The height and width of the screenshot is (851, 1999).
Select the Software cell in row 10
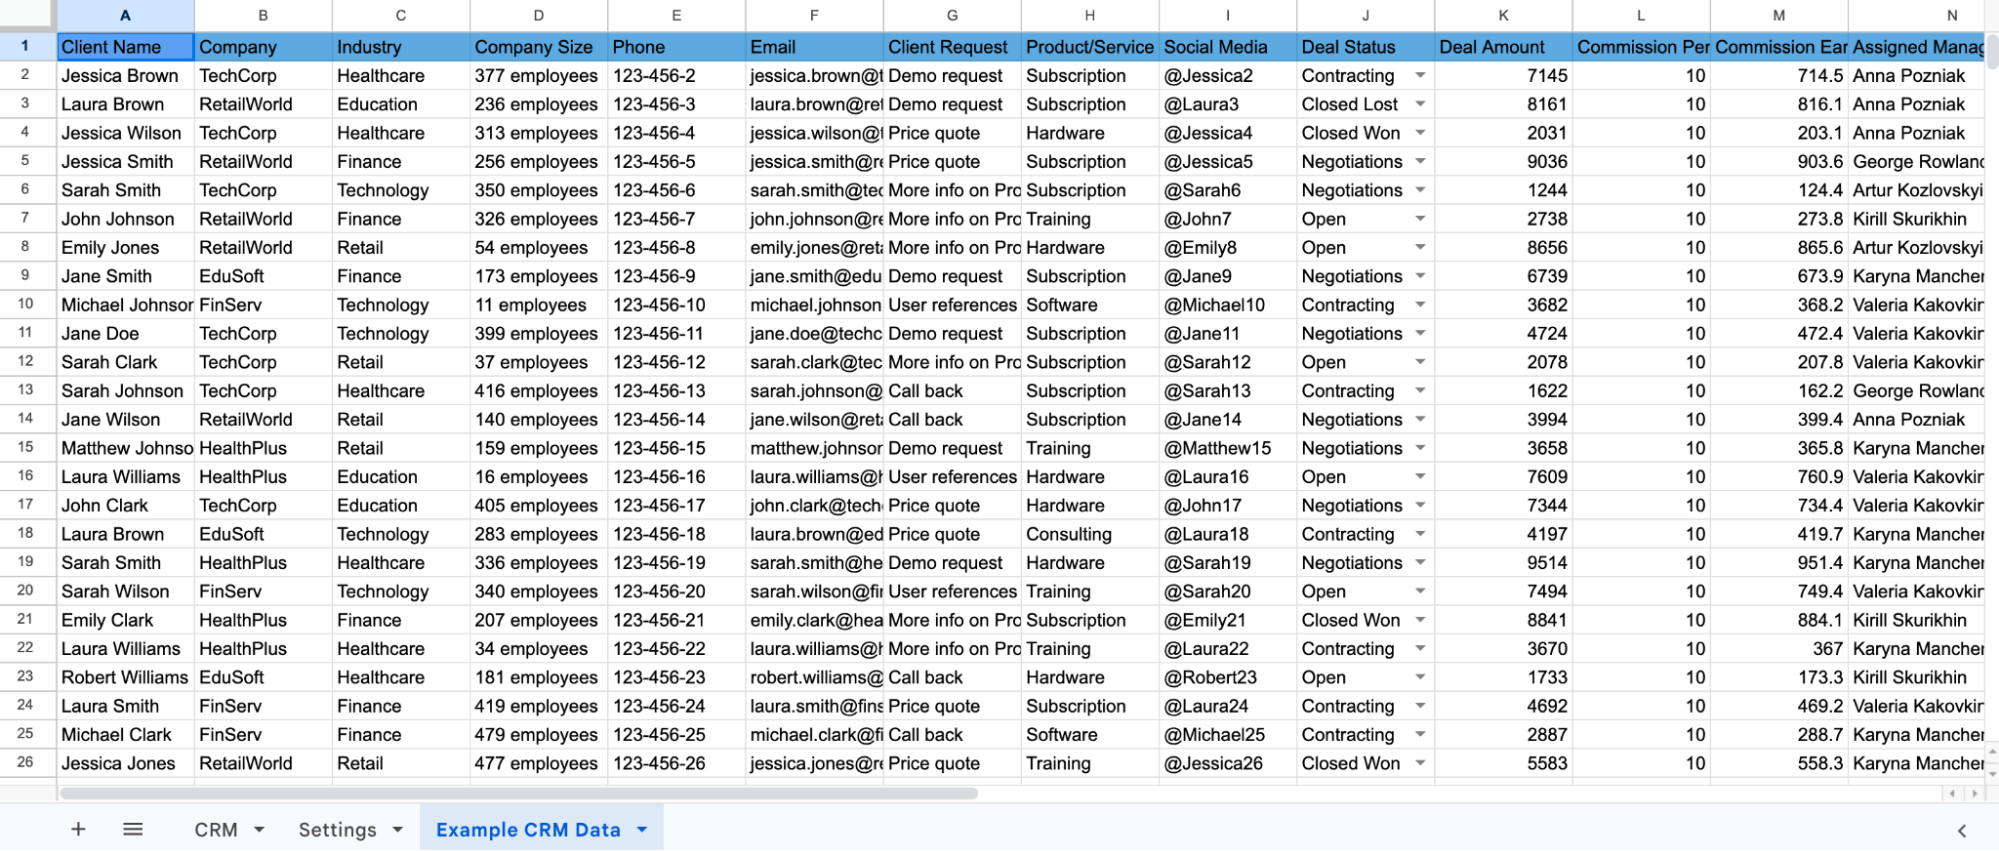(1090, 305)
